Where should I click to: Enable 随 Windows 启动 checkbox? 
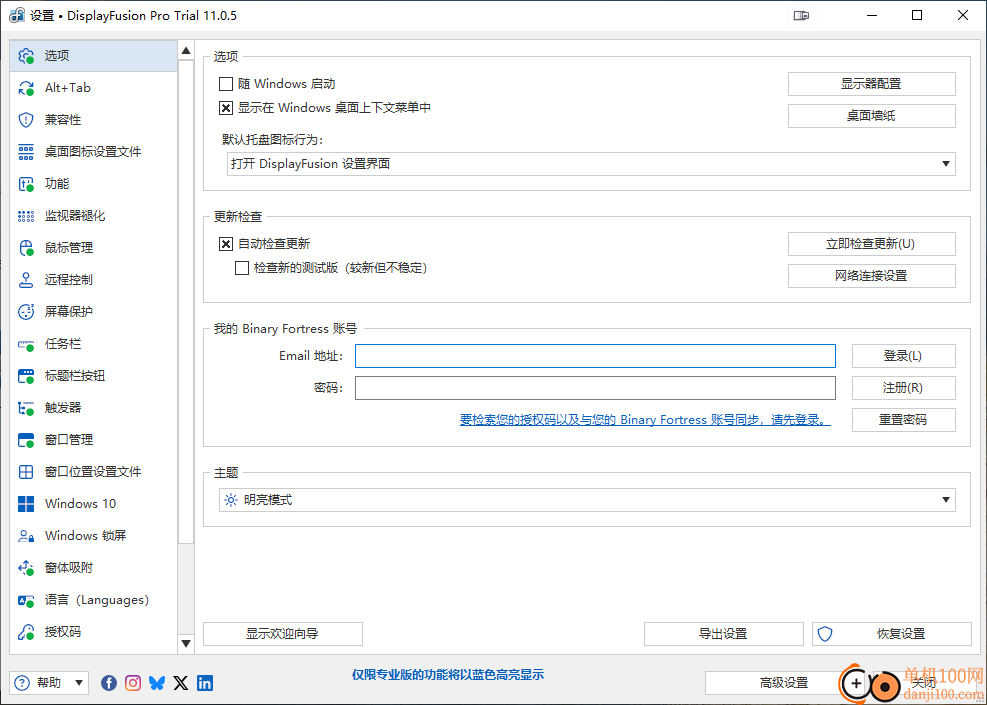point(225,84)
